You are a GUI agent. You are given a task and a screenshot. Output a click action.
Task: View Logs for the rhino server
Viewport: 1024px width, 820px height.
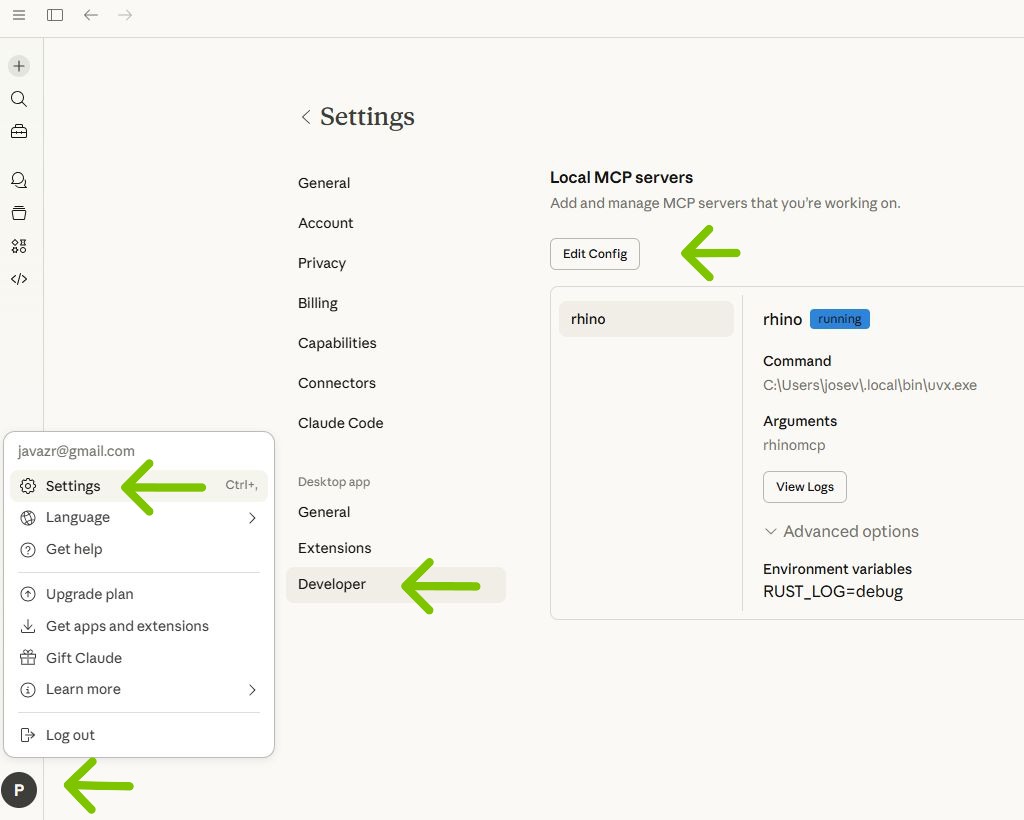804,487
